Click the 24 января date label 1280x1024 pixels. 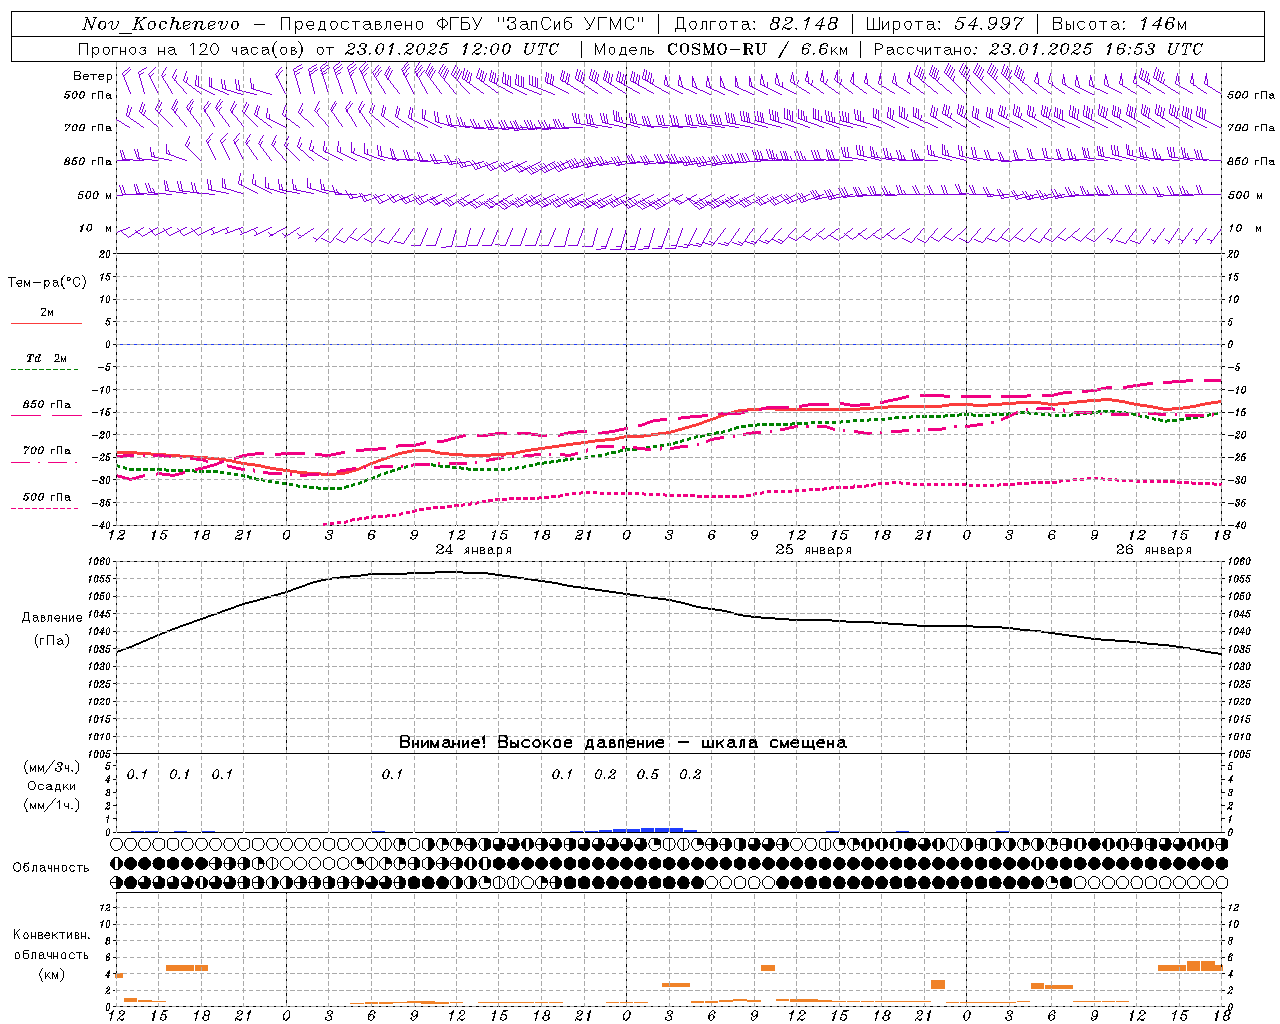tap(474, 550)
